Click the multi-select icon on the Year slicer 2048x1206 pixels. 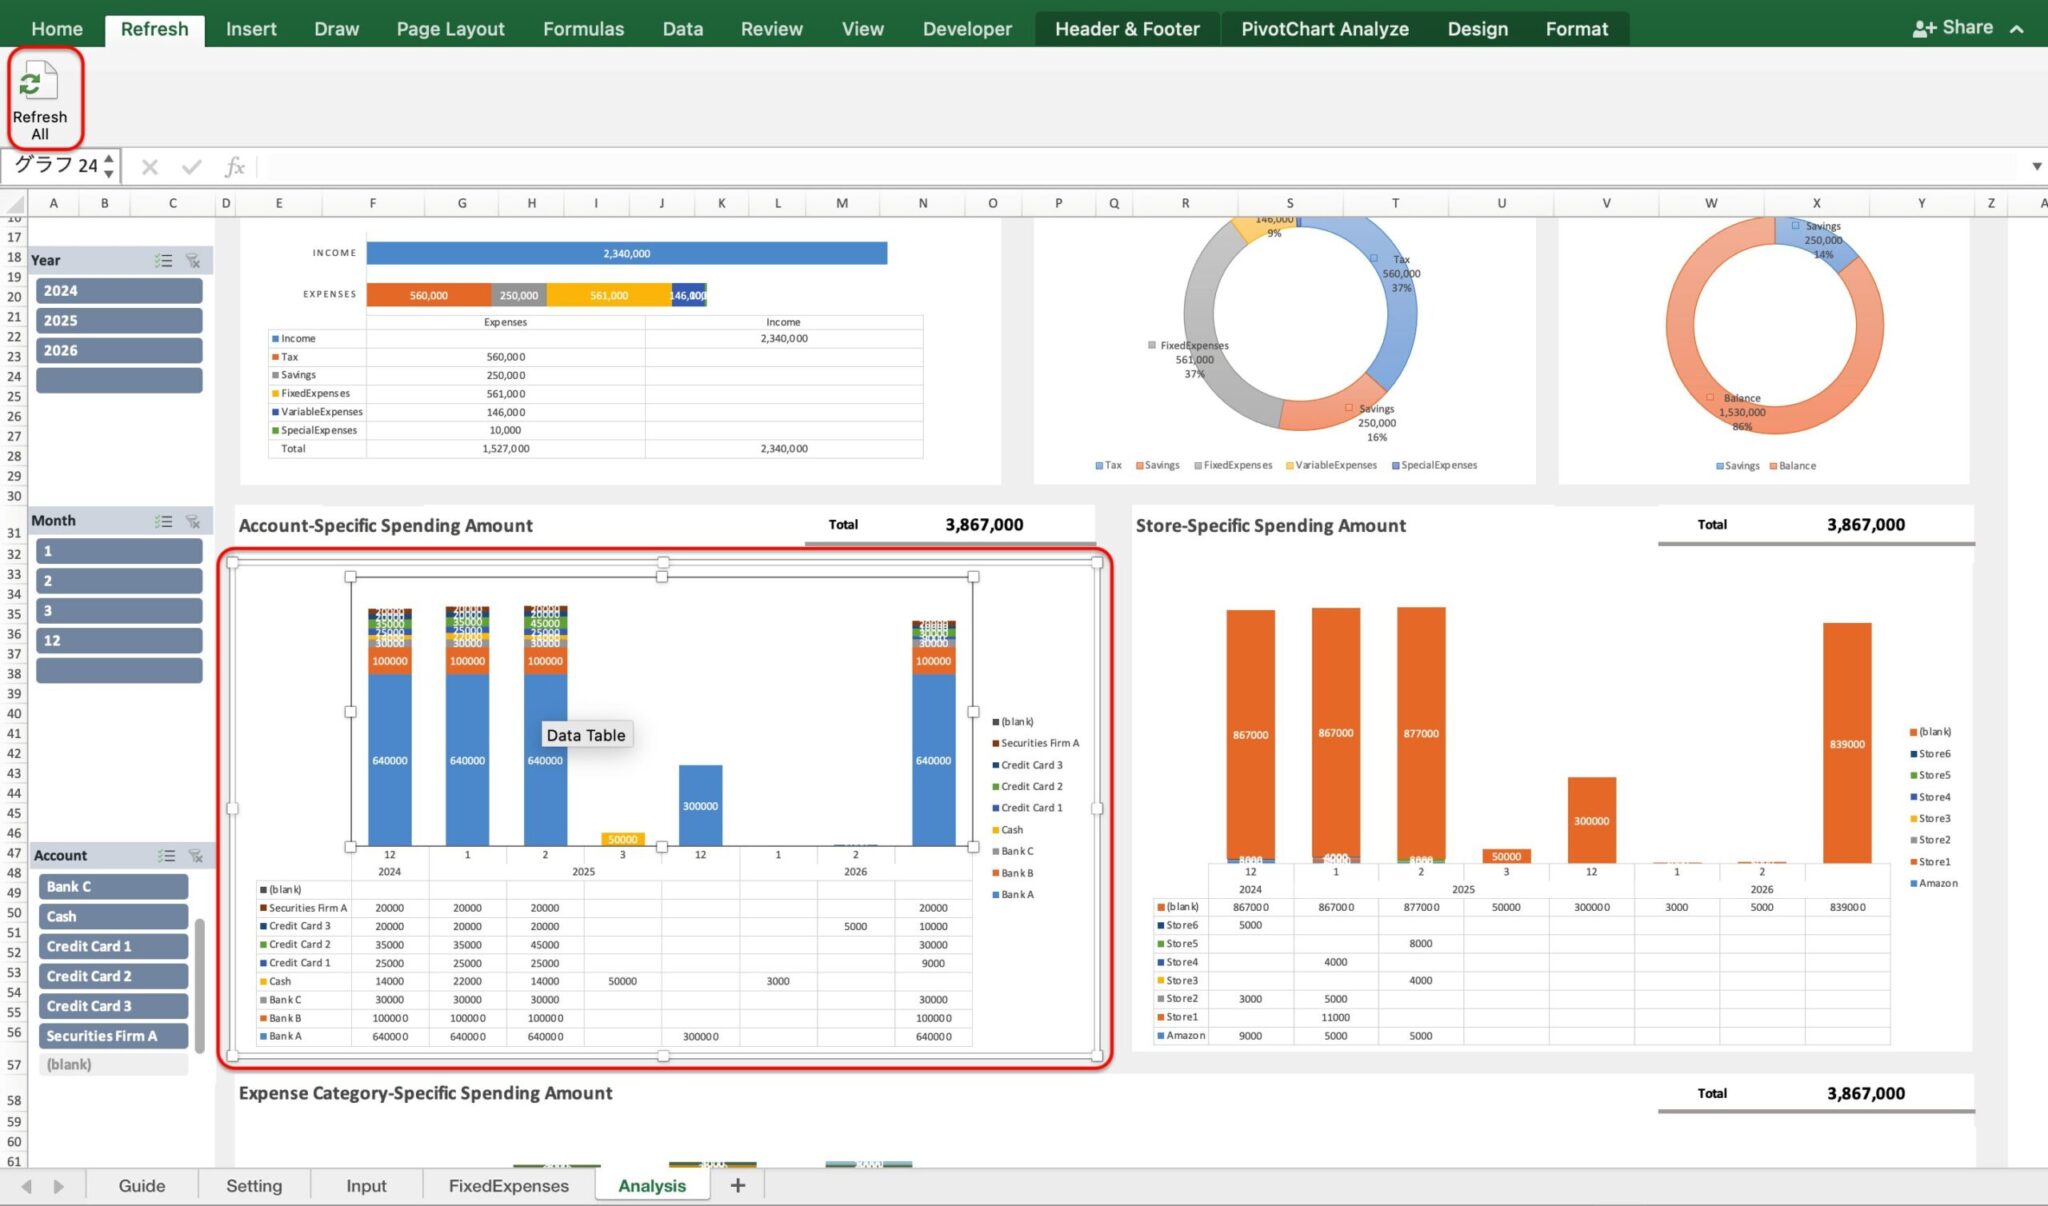click(163, 259)
